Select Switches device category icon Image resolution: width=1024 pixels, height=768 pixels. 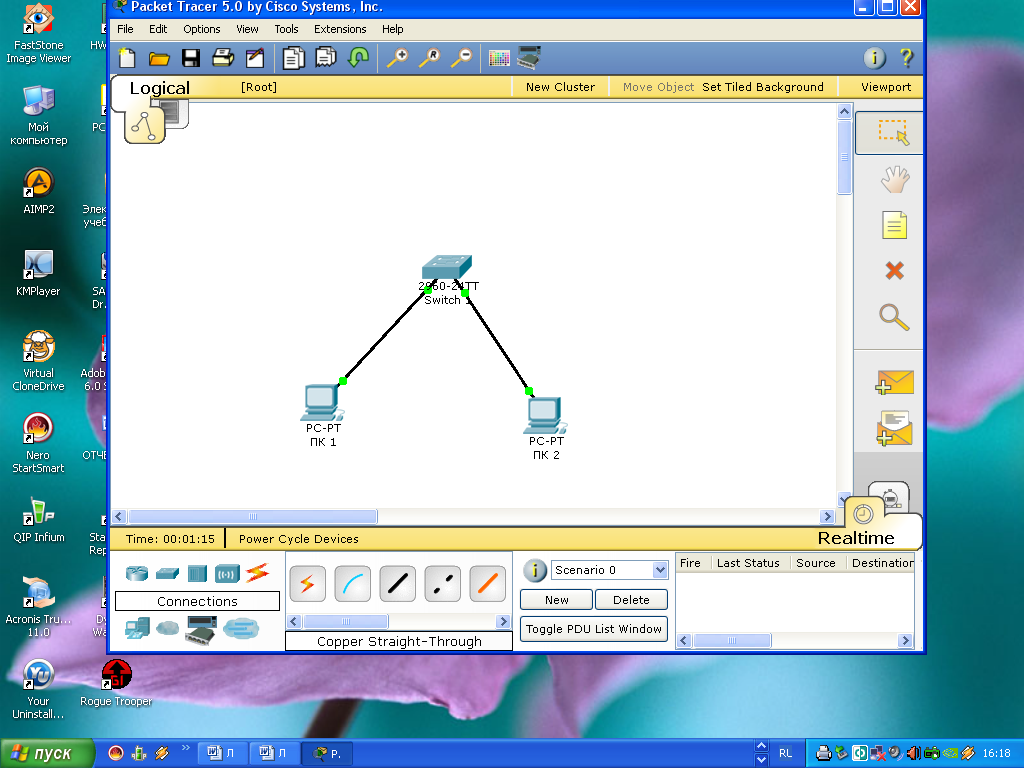pyautogui.click(x=167, y=573)
